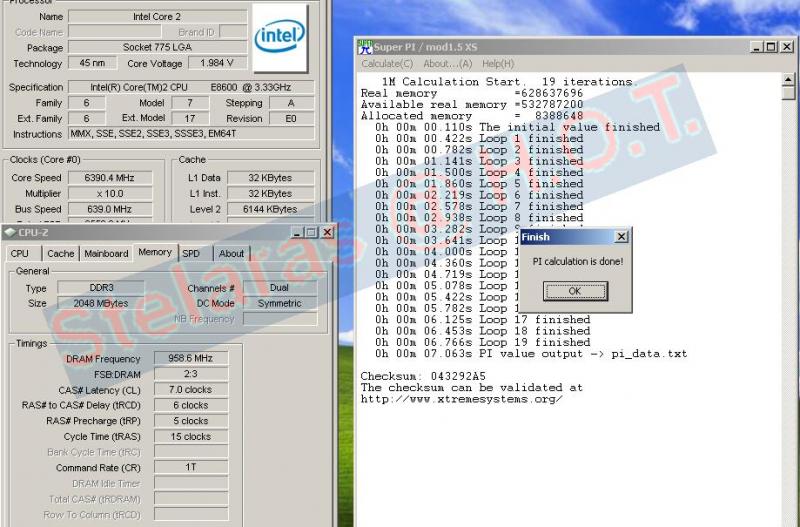
Task: Click the memory Size field 2048 MBytes
Action: 101,303
